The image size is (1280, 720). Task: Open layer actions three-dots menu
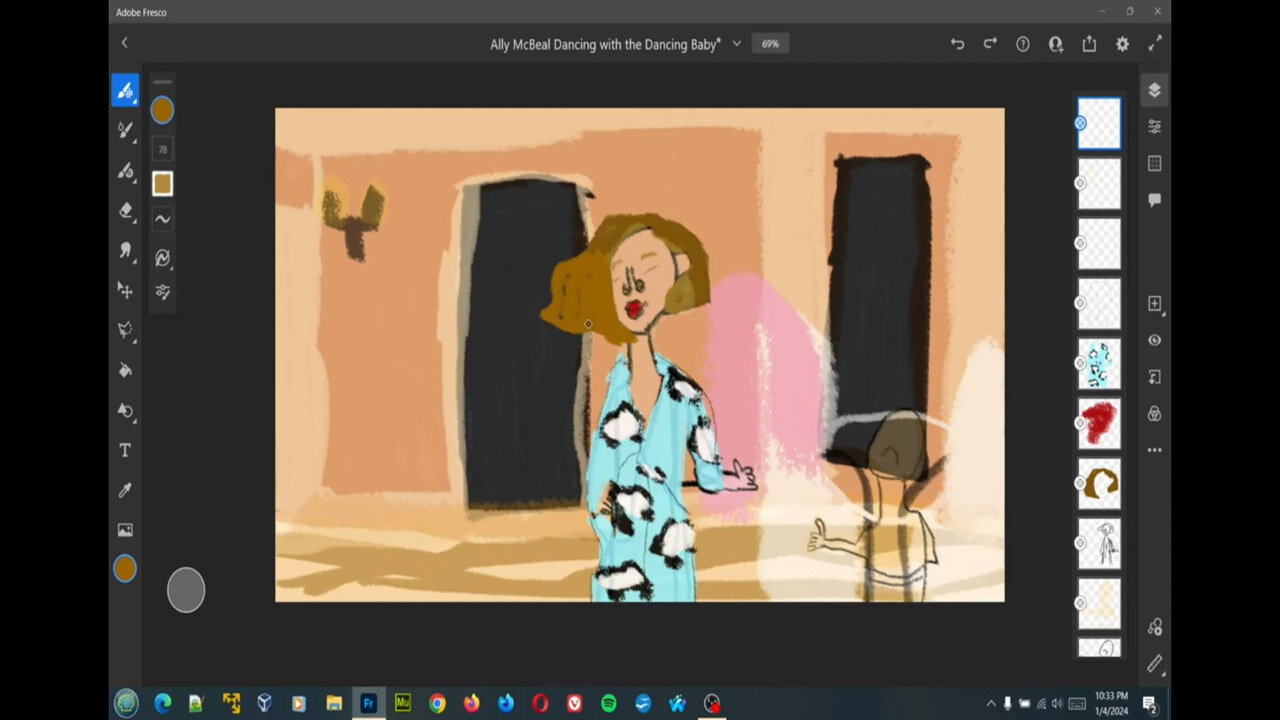click(x=1154, y=450)
